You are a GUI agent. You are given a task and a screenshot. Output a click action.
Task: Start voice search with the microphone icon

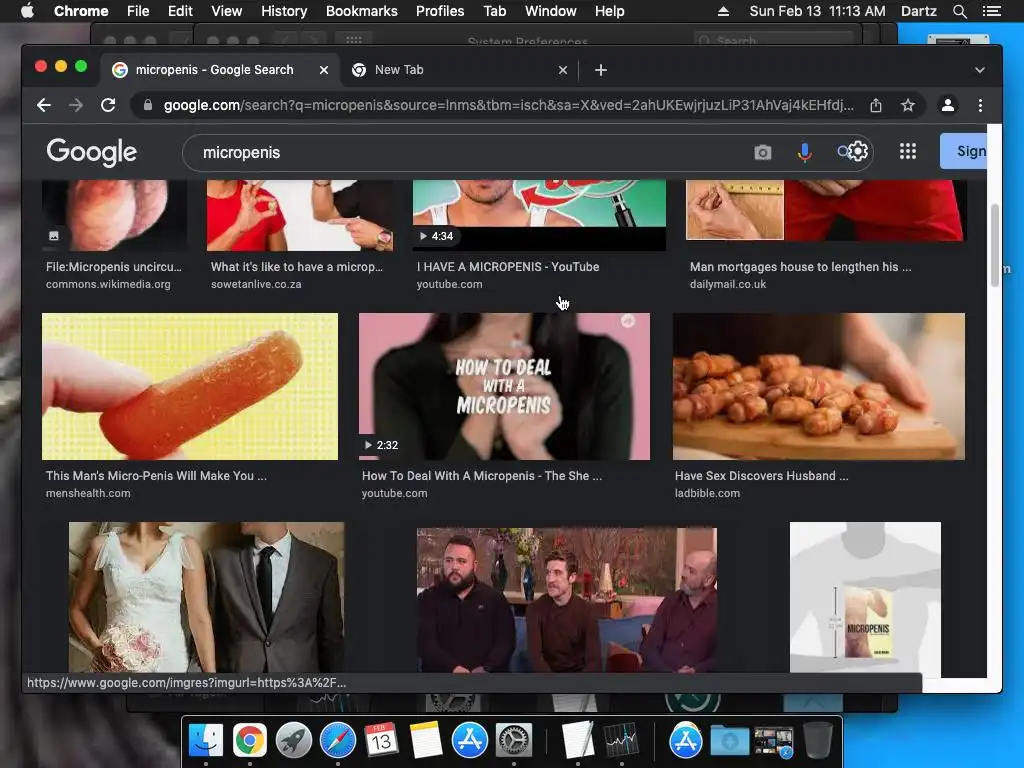[x=805, y=152]
